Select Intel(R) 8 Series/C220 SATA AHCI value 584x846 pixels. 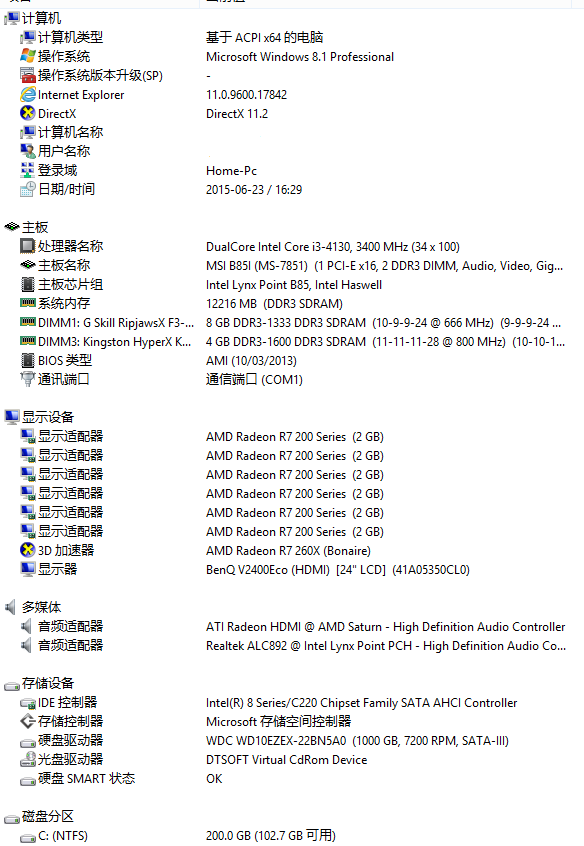[x=362, y=702]
